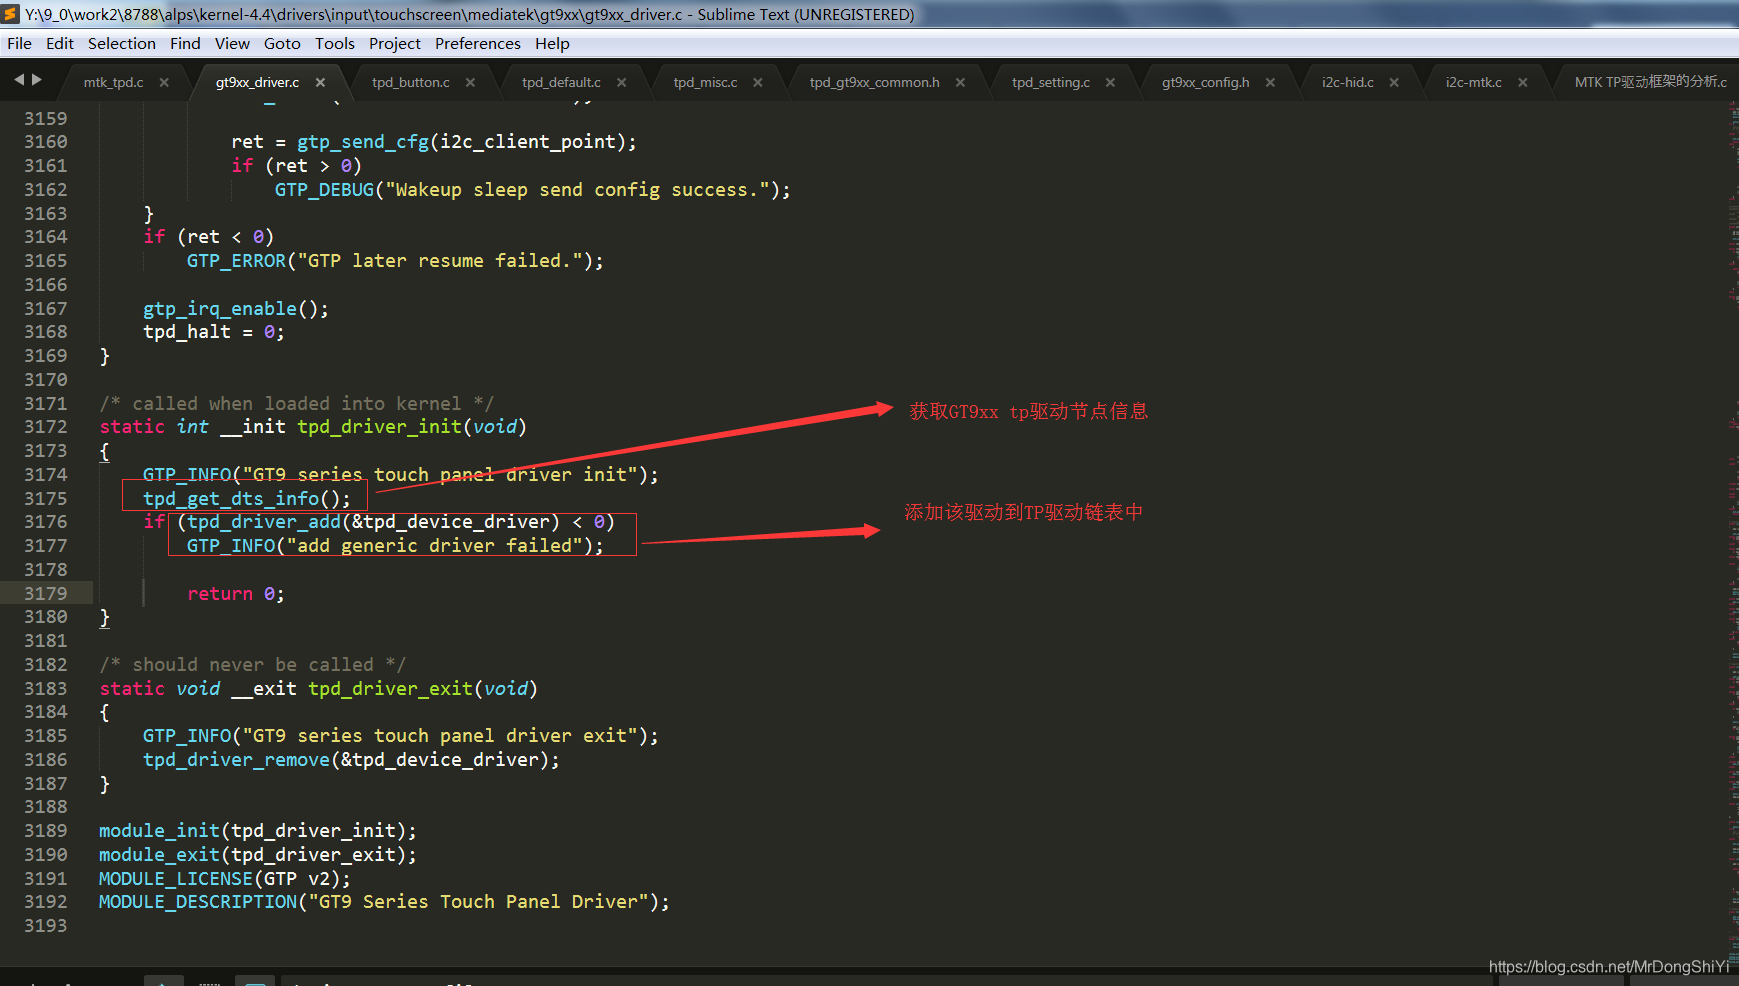Switch to the tpd_gt9xx_common.h tab

click(874, 82)
